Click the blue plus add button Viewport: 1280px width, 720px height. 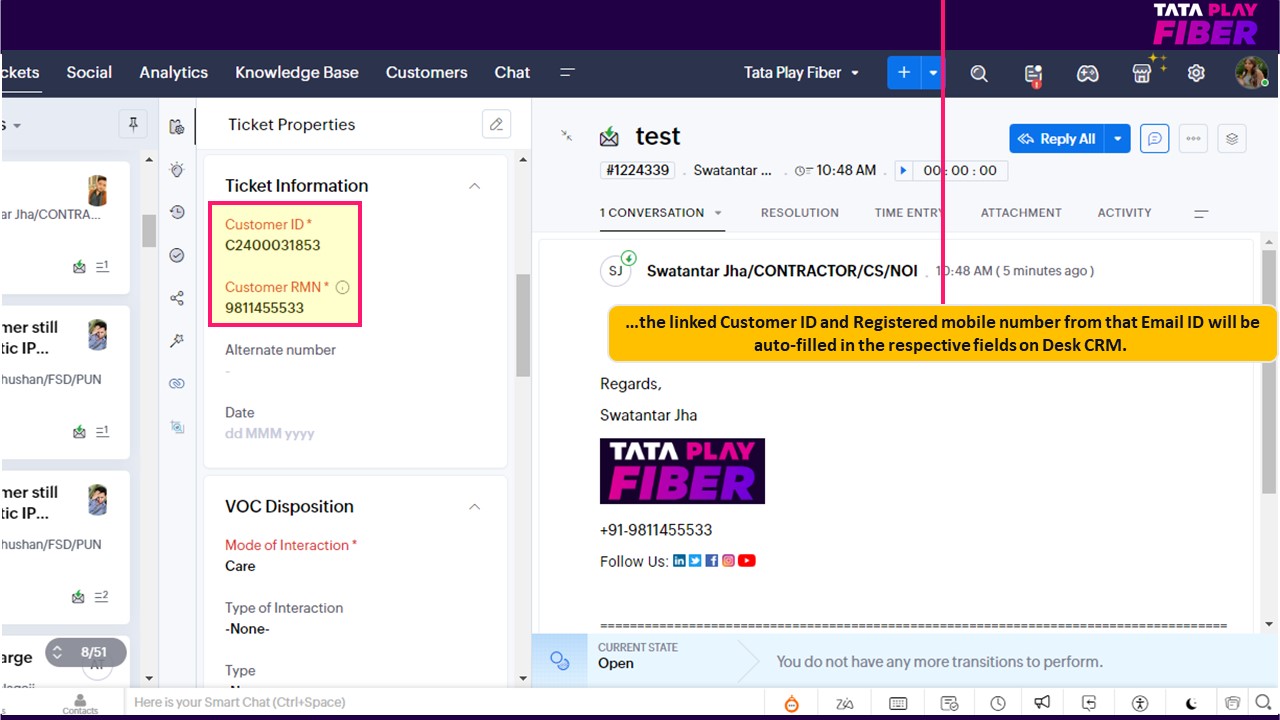point(904,73)
